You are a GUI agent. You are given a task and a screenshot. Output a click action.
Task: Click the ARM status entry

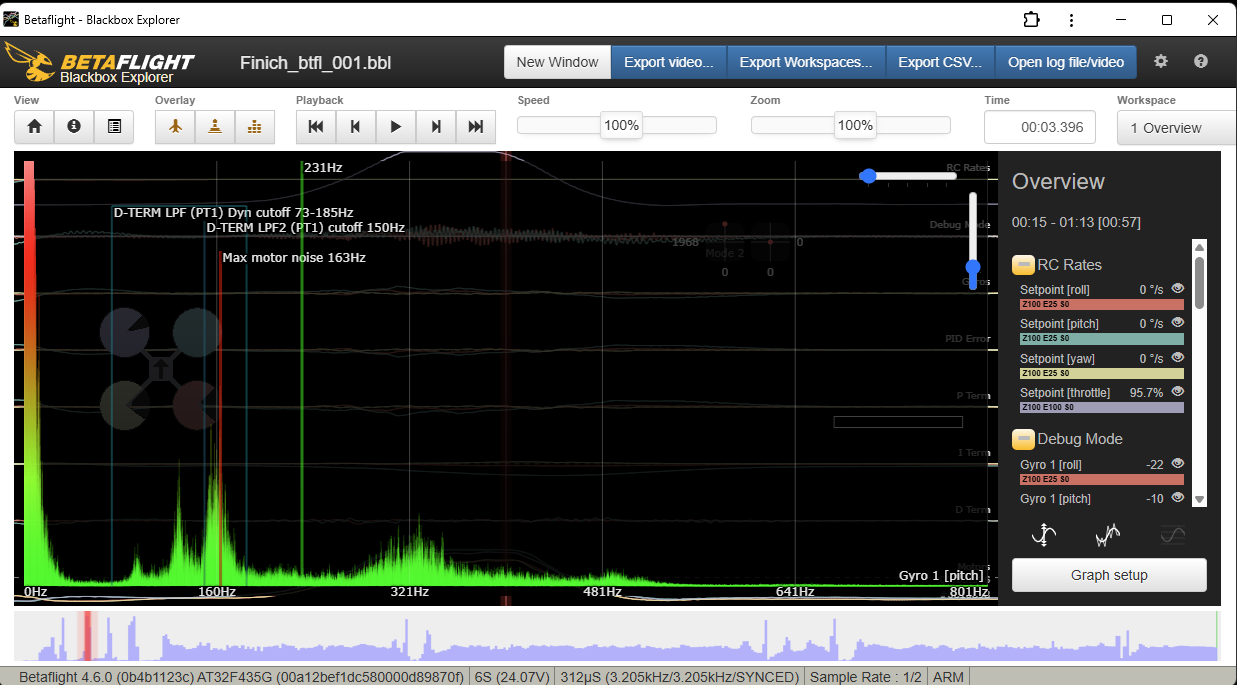948,677
